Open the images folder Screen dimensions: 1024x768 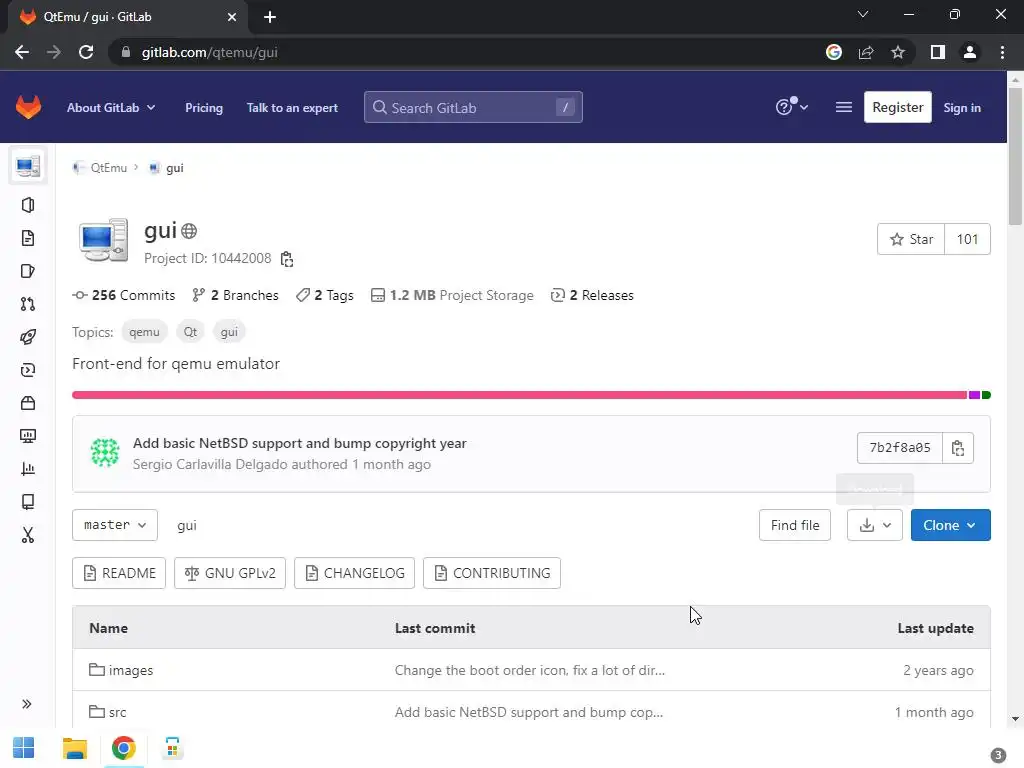coord(131,670)
